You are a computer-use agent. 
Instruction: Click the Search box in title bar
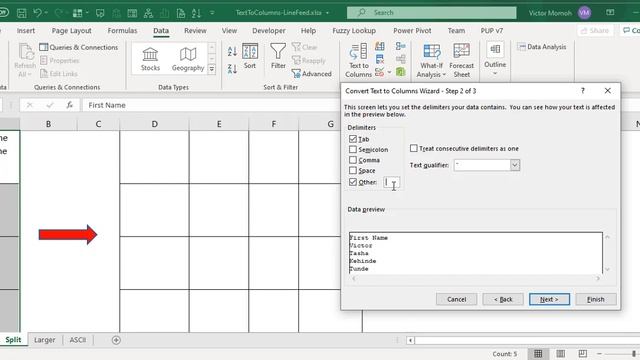(x=431, y=13)
